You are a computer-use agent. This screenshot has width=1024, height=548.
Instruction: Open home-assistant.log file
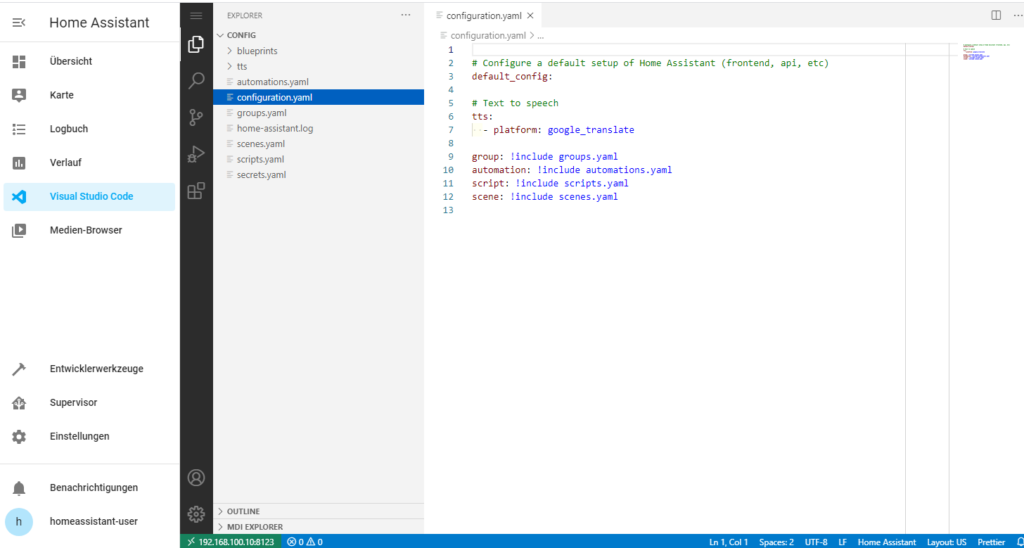(318, 129)
